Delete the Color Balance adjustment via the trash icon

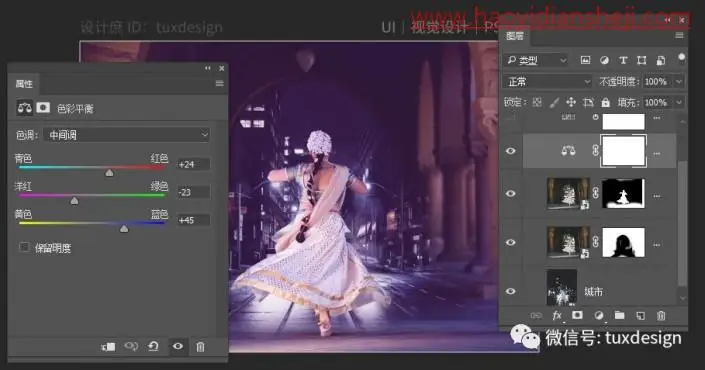tap(200, 347)
